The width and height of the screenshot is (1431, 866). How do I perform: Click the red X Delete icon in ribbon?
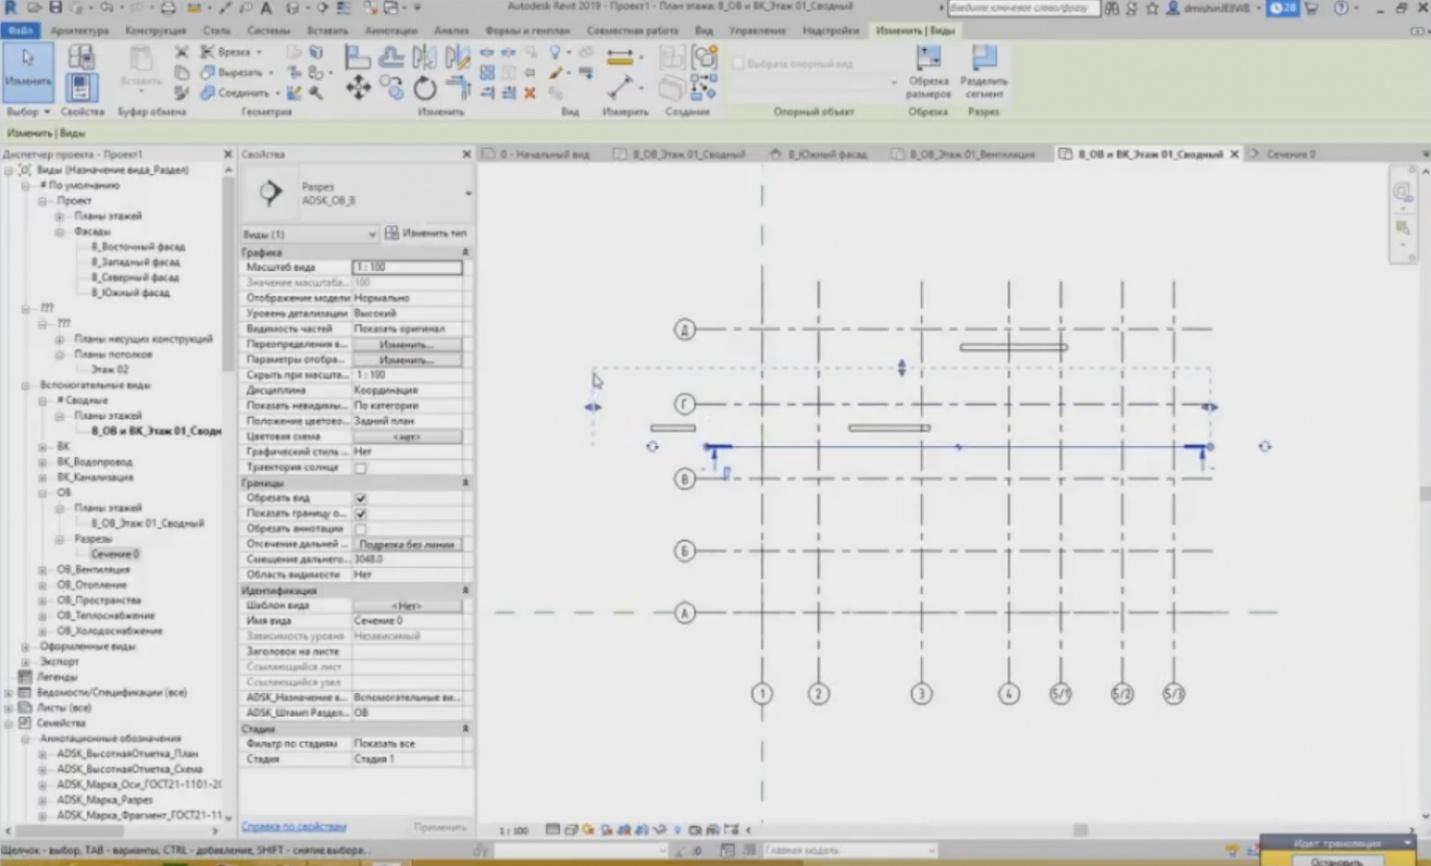coord(530,93)
